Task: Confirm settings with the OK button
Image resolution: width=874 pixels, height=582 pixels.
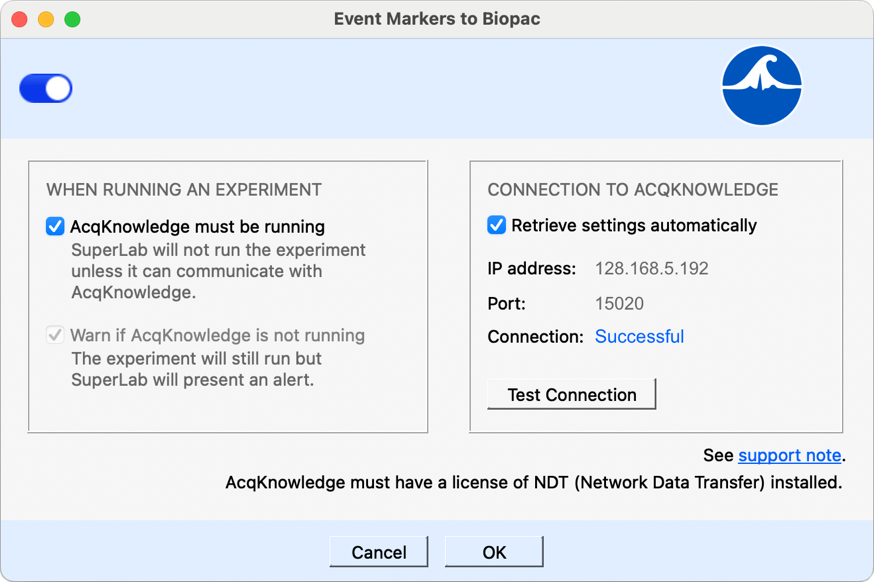Action: 494,551
